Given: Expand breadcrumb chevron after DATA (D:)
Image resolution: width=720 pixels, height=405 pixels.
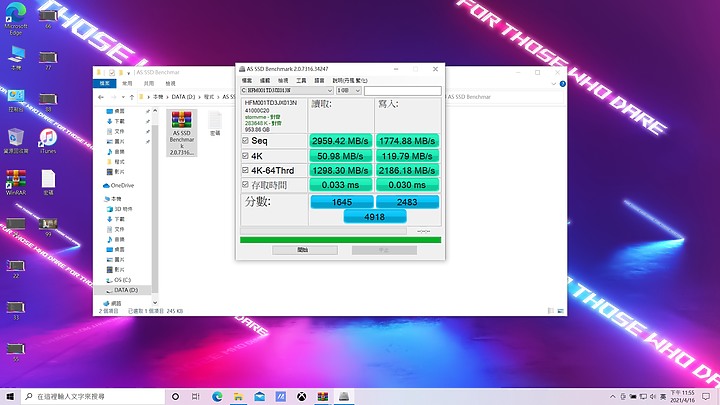Looking at the screenshot, I should tap(200, 97).
